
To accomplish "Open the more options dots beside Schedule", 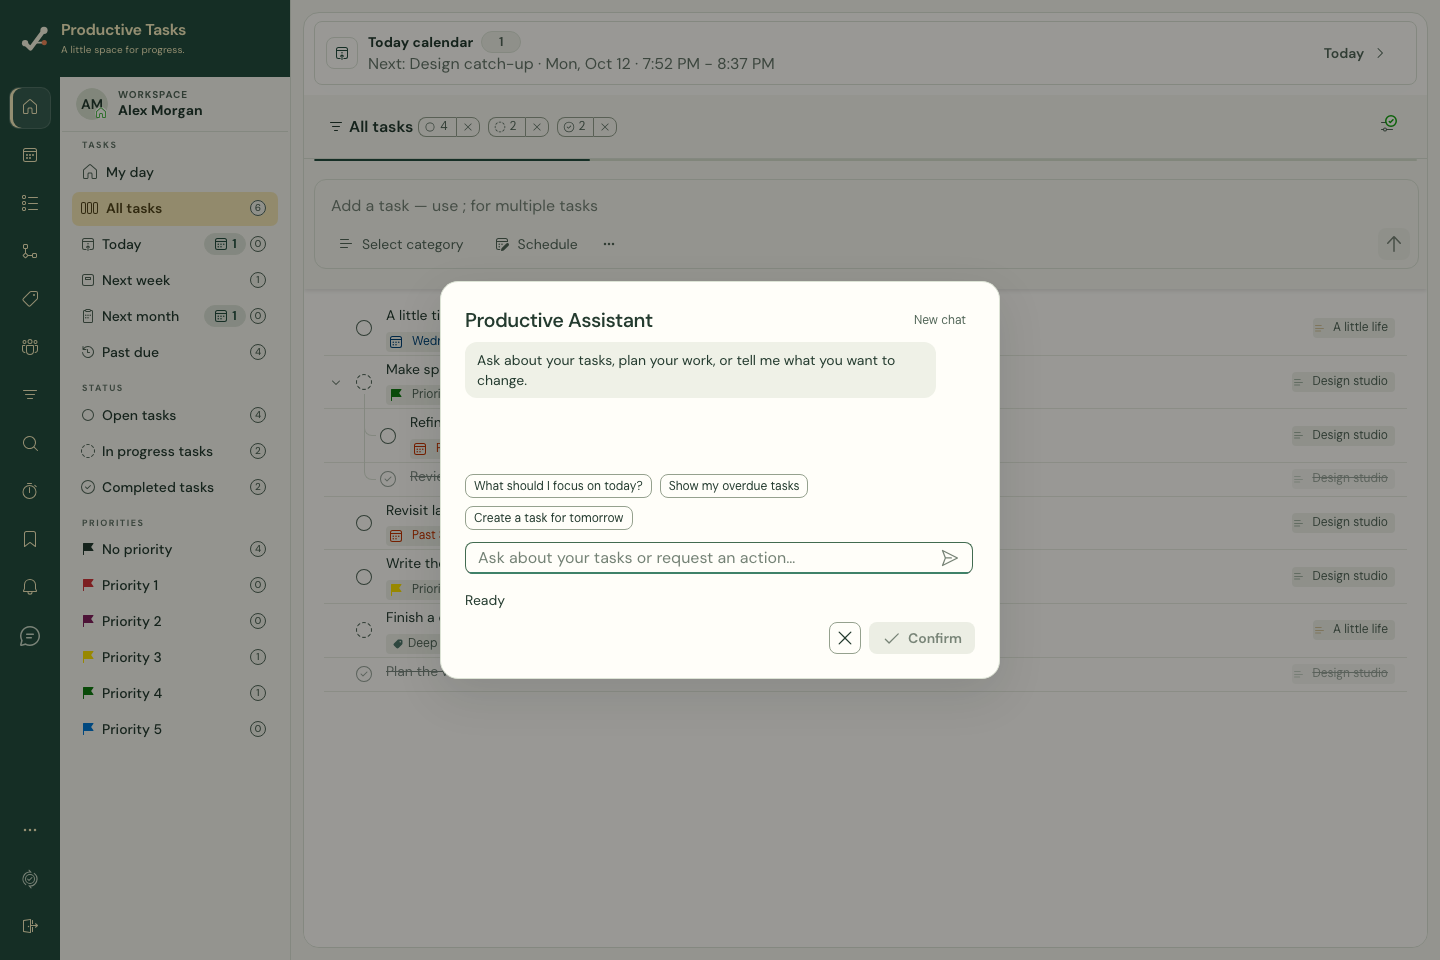I will [609, 244].
